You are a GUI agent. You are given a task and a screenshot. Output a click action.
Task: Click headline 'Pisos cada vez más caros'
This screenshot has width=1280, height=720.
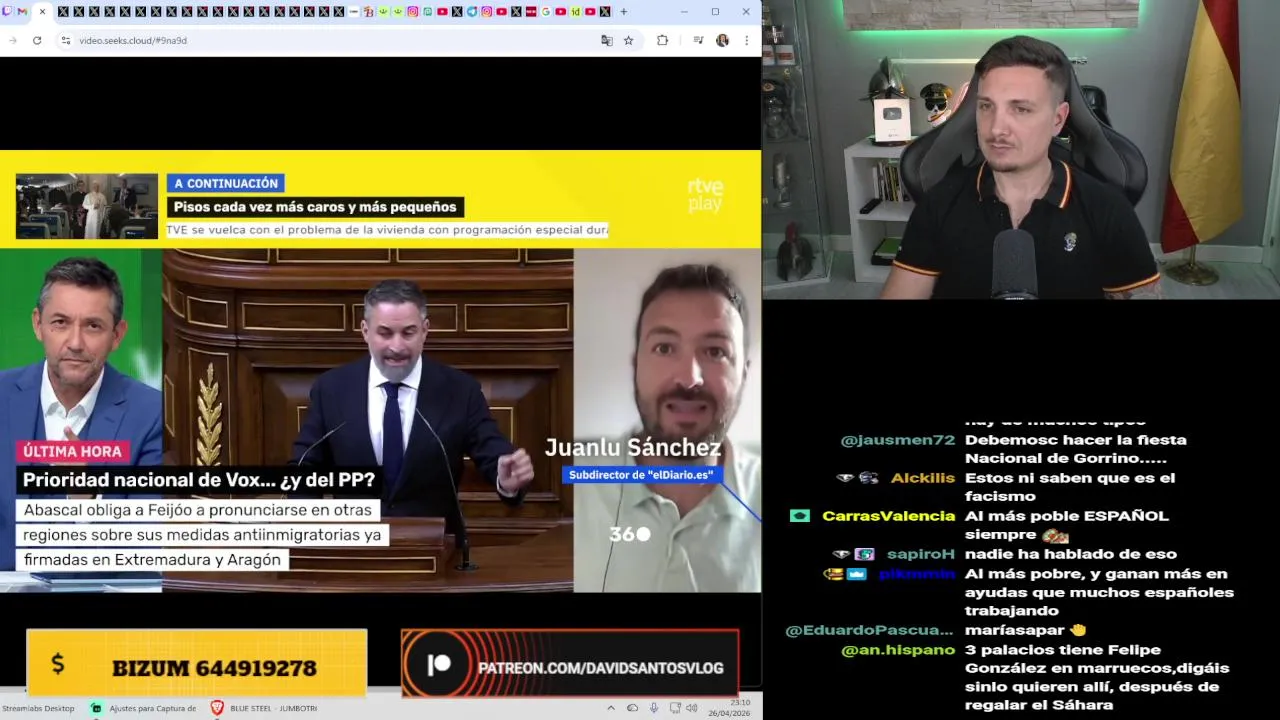pyautogui.click(x=315, y=207)
